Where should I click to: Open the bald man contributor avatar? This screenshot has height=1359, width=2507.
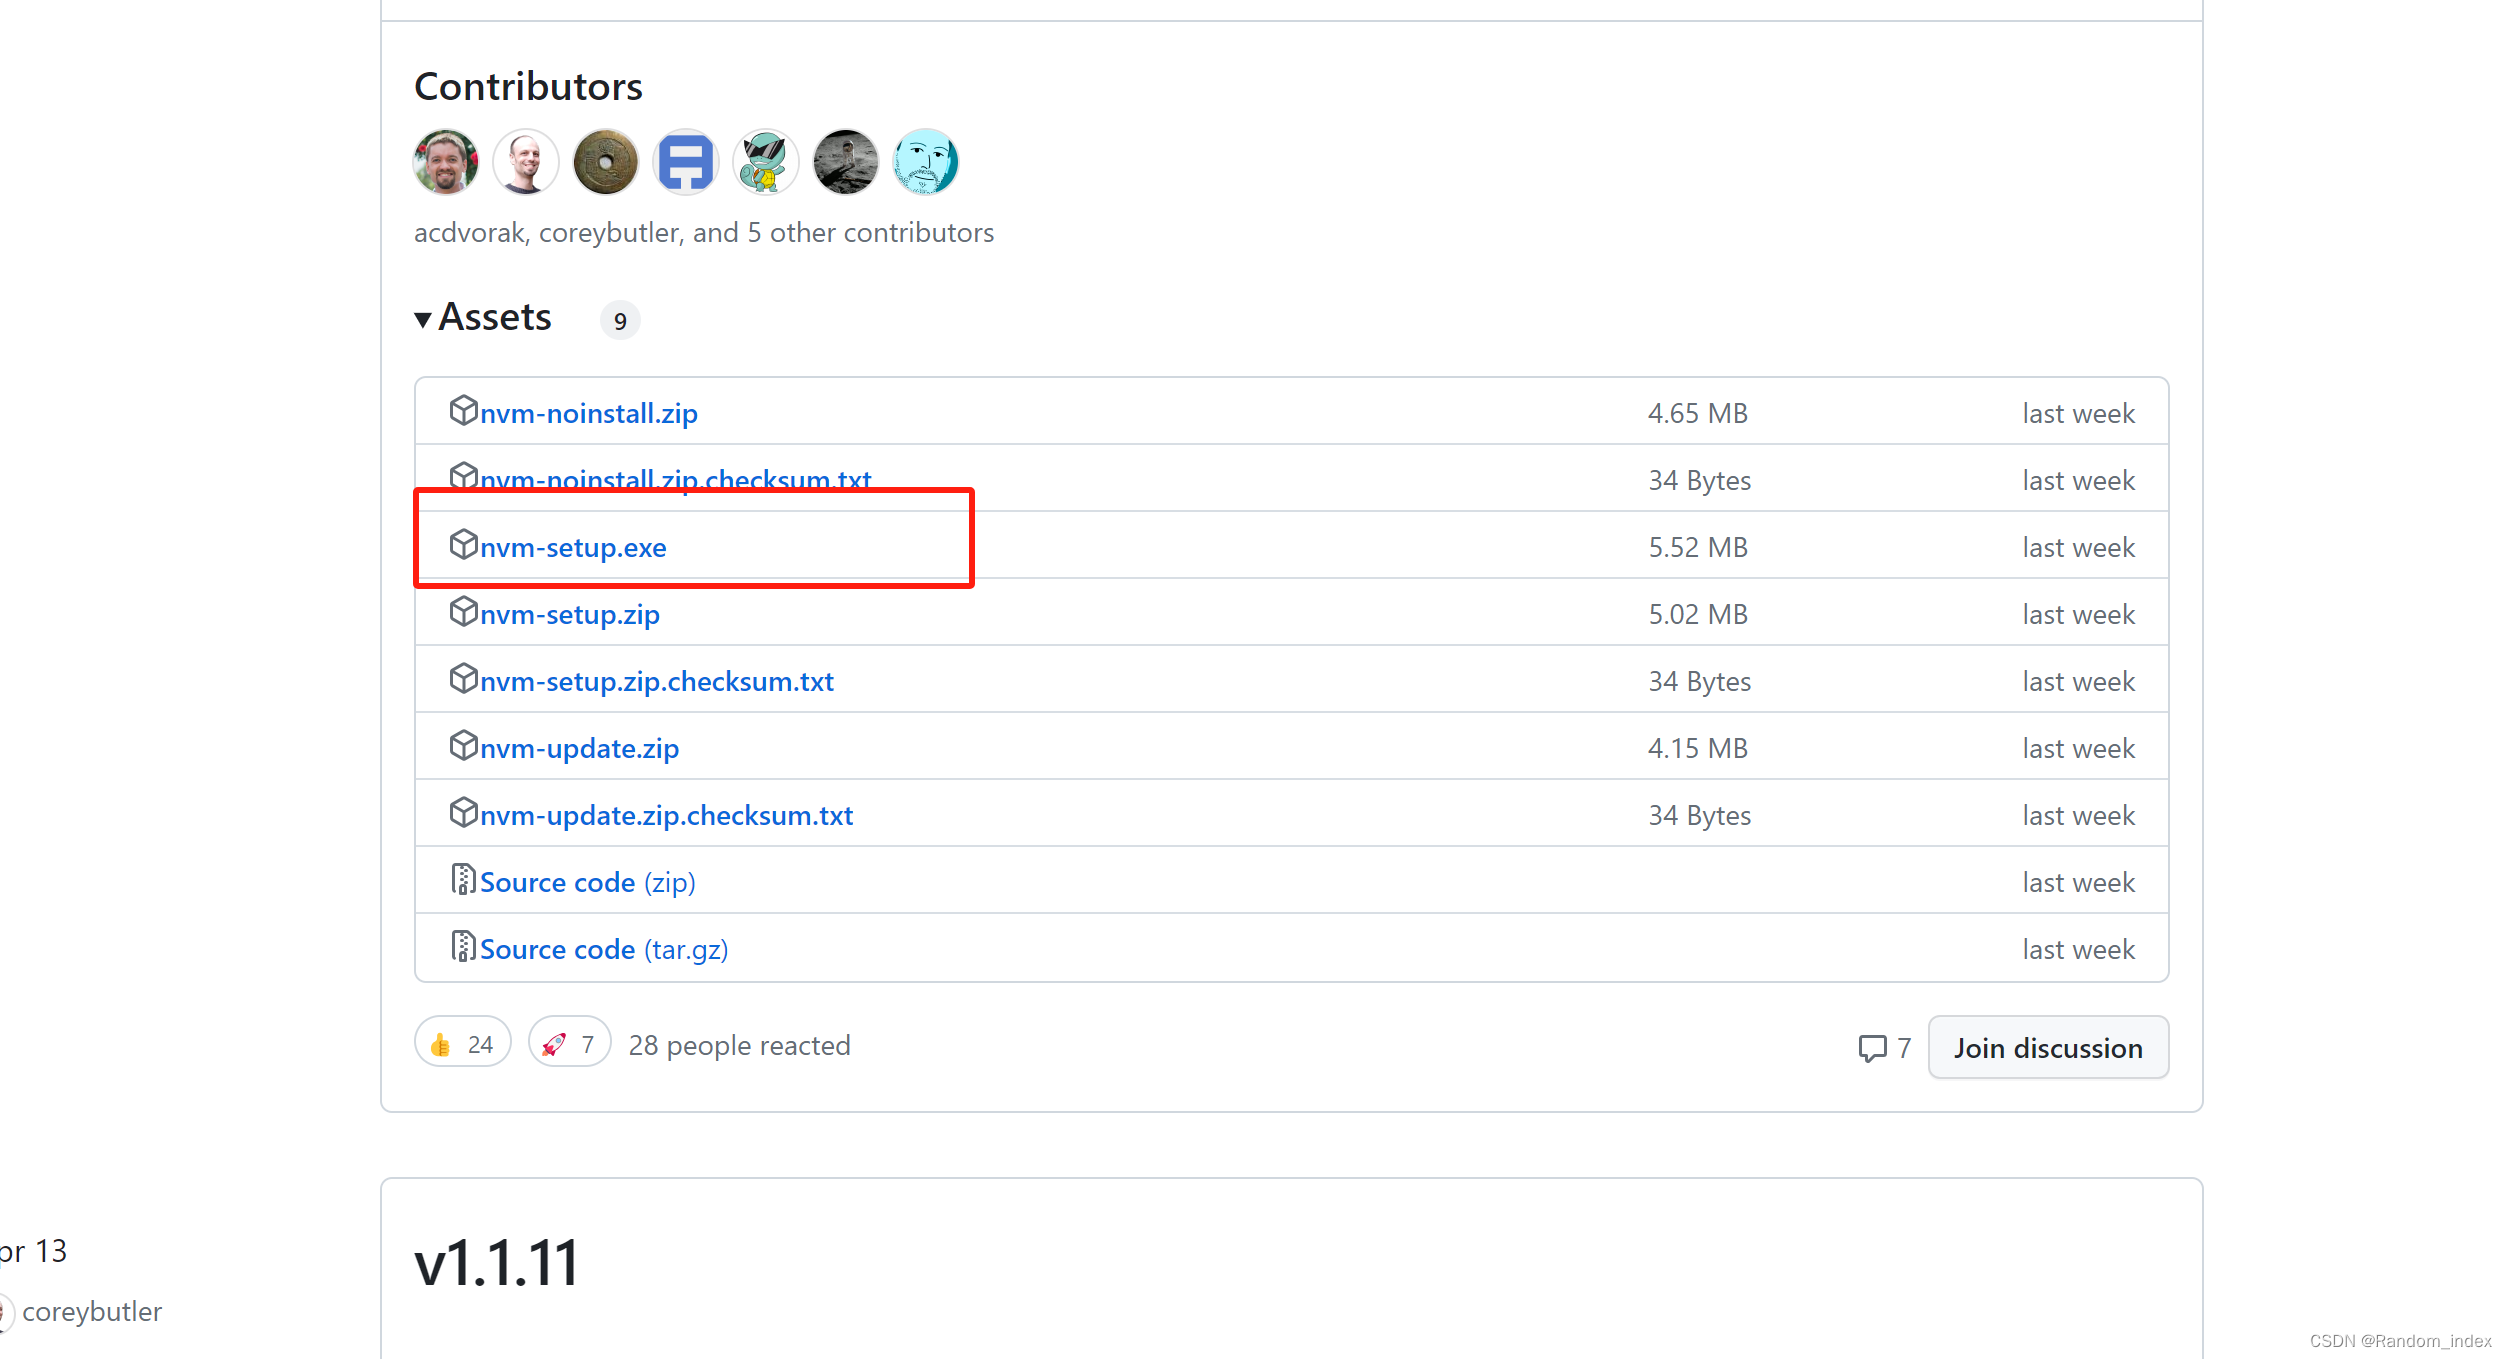click(x=525, y=161)
